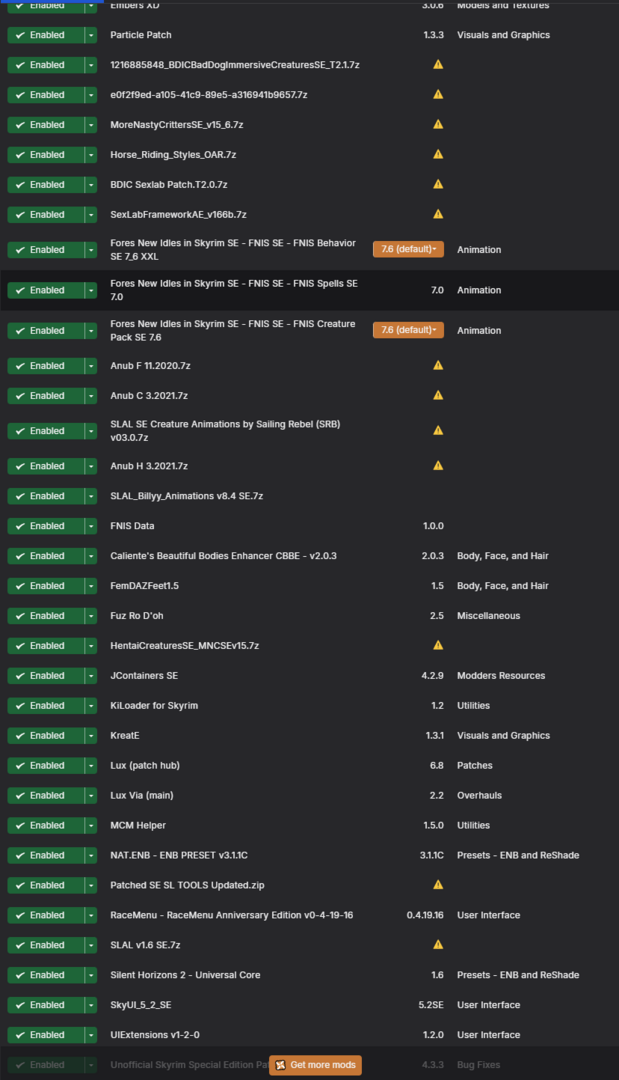The width and height of the screenshot is (619, 1080).
Task: Toggle Enabled for KiLoader for Skyrim
Action: (45, 706)
